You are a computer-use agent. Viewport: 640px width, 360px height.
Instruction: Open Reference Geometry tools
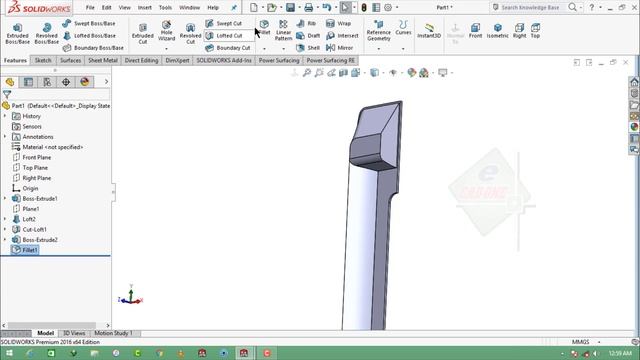[378, 31]
